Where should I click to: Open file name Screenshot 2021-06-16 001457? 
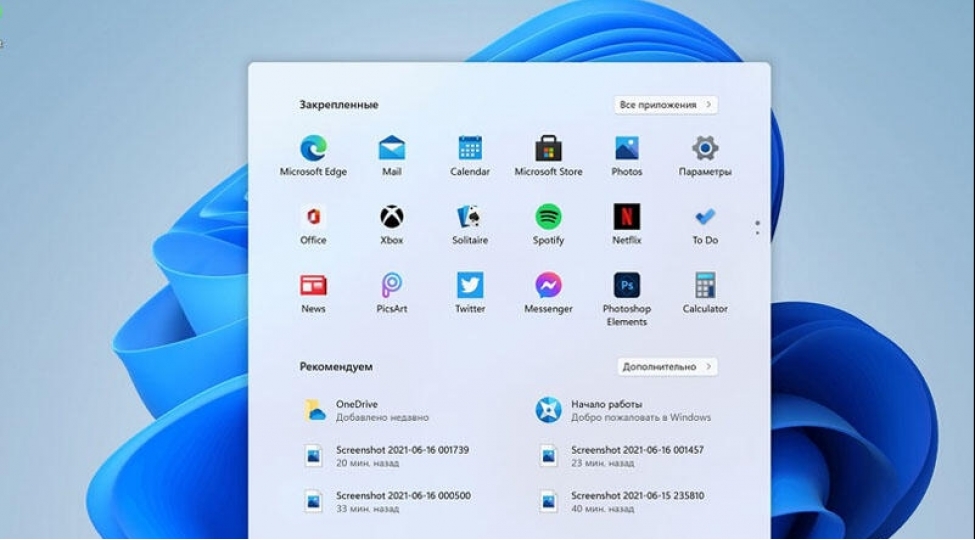[x=637, y=449]
